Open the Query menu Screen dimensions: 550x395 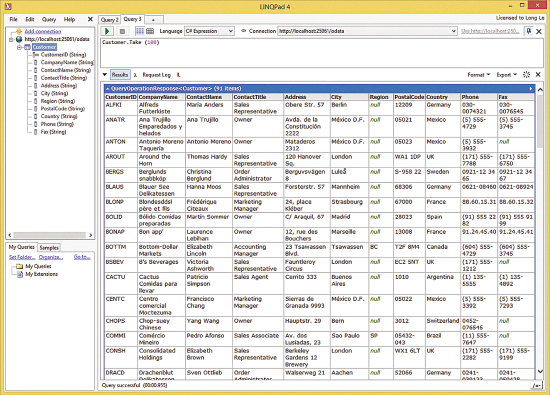click(49, 19)
